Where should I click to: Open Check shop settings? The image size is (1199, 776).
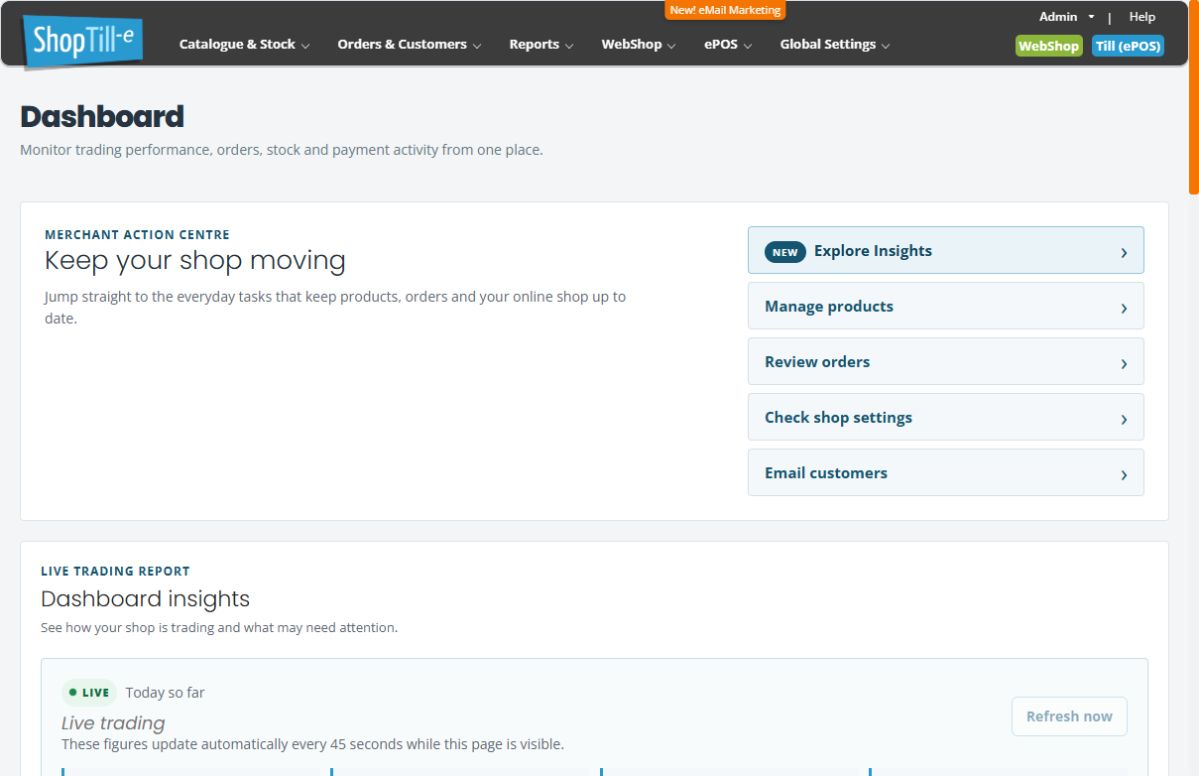click(945, 417)
